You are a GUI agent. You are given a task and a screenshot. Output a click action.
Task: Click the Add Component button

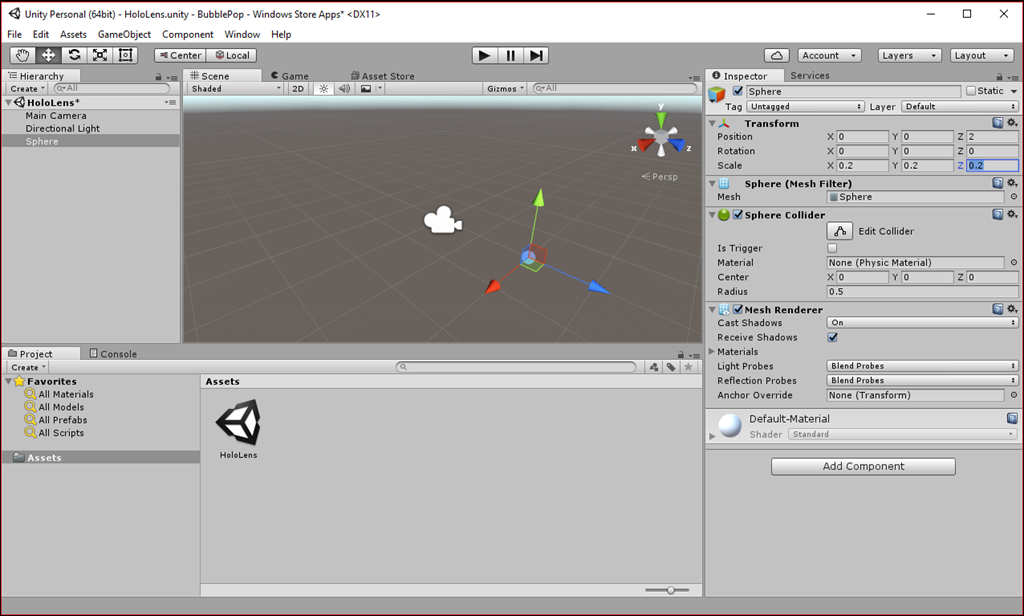click(x=863, y=466)
